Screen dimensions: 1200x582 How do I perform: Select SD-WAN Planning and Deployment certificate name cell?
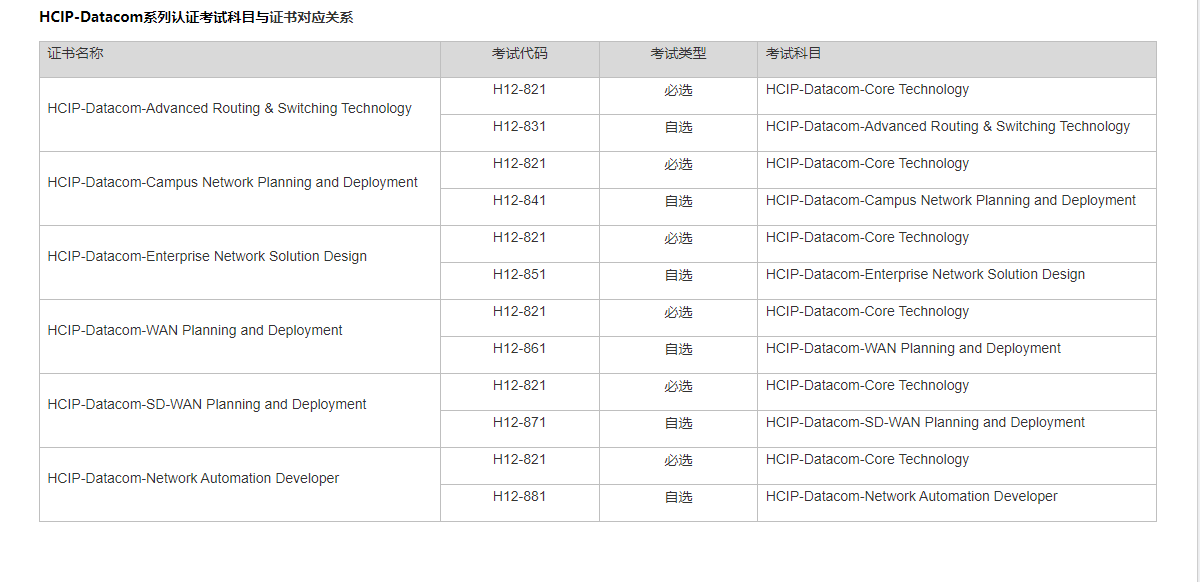[207, 405]
